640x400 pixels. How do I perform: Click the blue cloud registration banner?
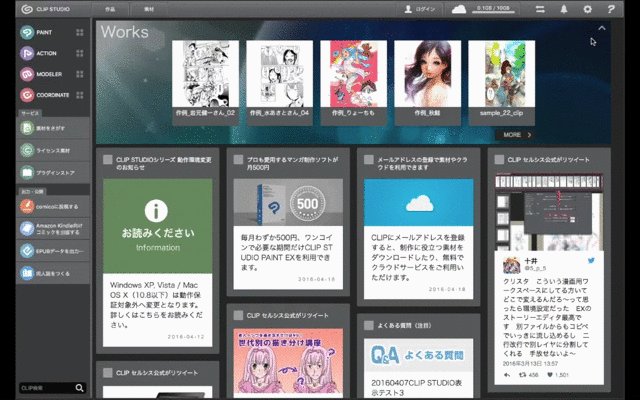[419, 202]
